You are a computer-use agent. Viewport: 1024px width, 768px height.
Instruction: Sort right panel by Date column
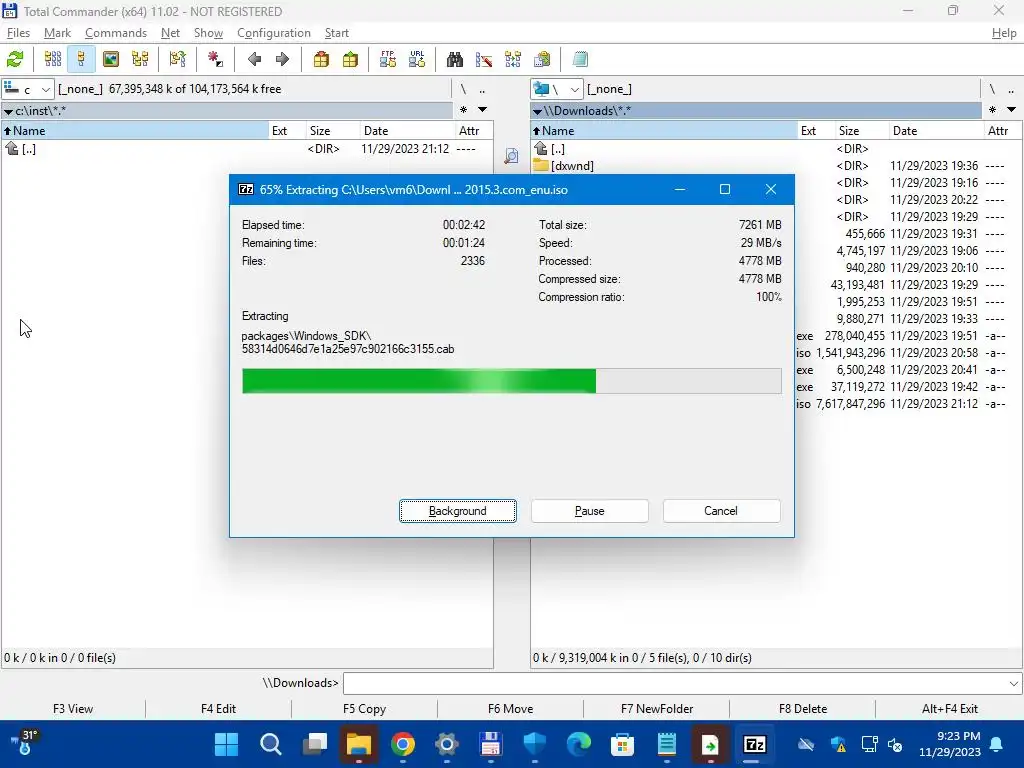(936, 131)
